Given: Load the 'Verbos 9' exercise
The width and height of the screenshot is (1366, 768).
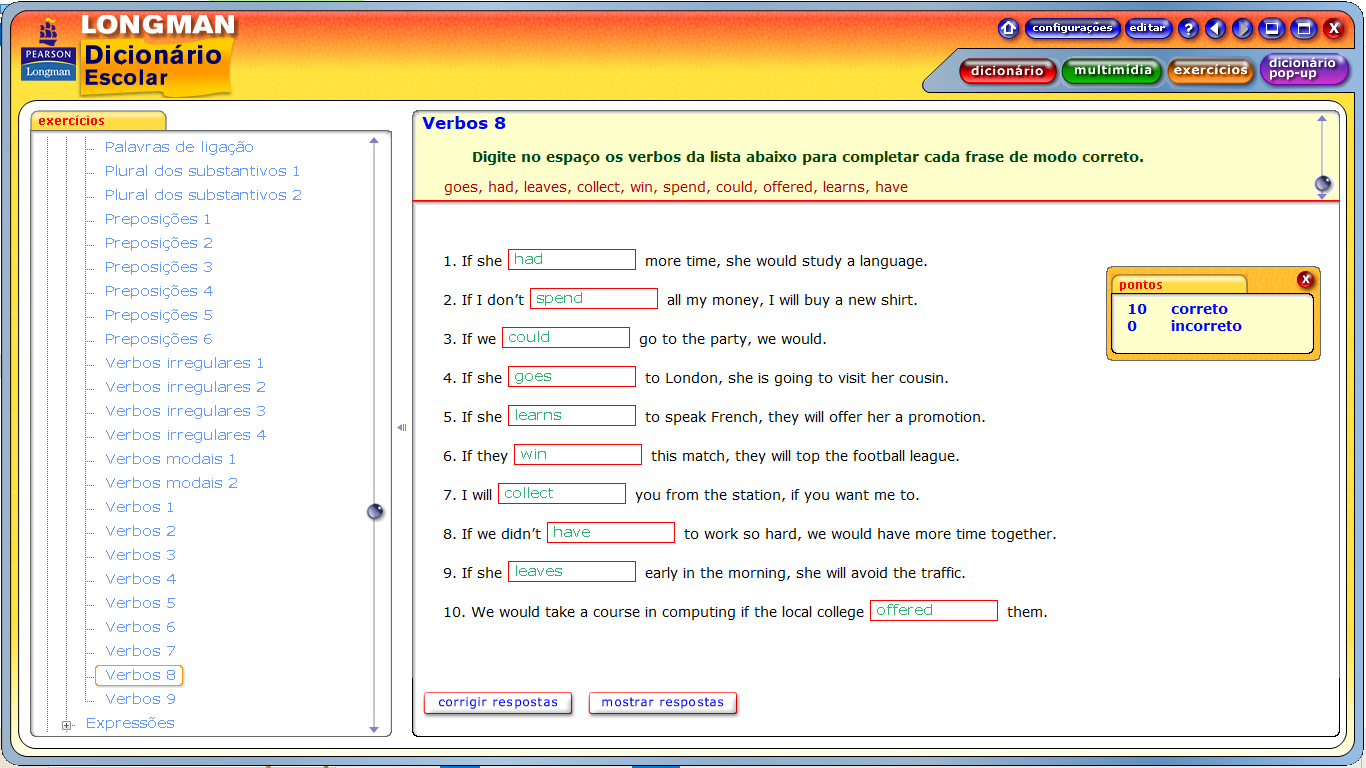Looking at the screenshot, I should click(x=140, y=699).
